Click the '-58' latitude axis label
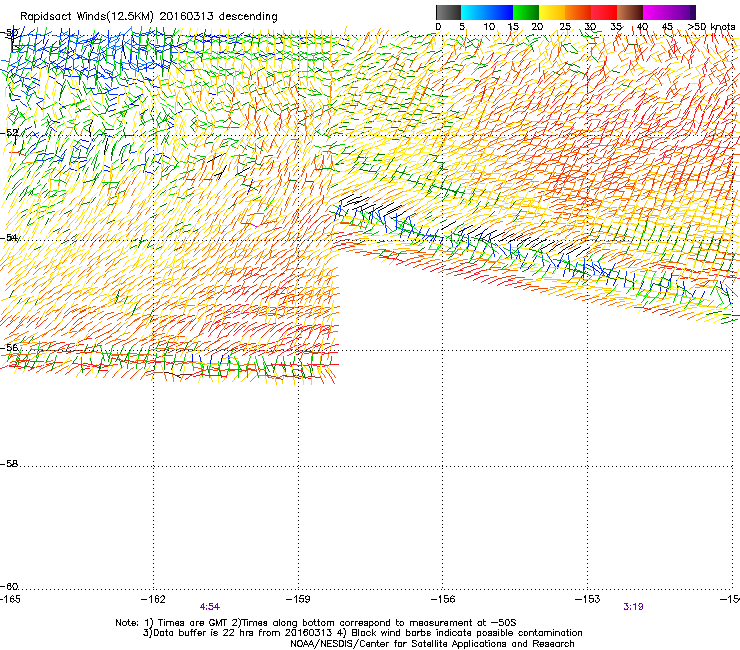Viewport: 740px width, 650px height. coord(9,464)
